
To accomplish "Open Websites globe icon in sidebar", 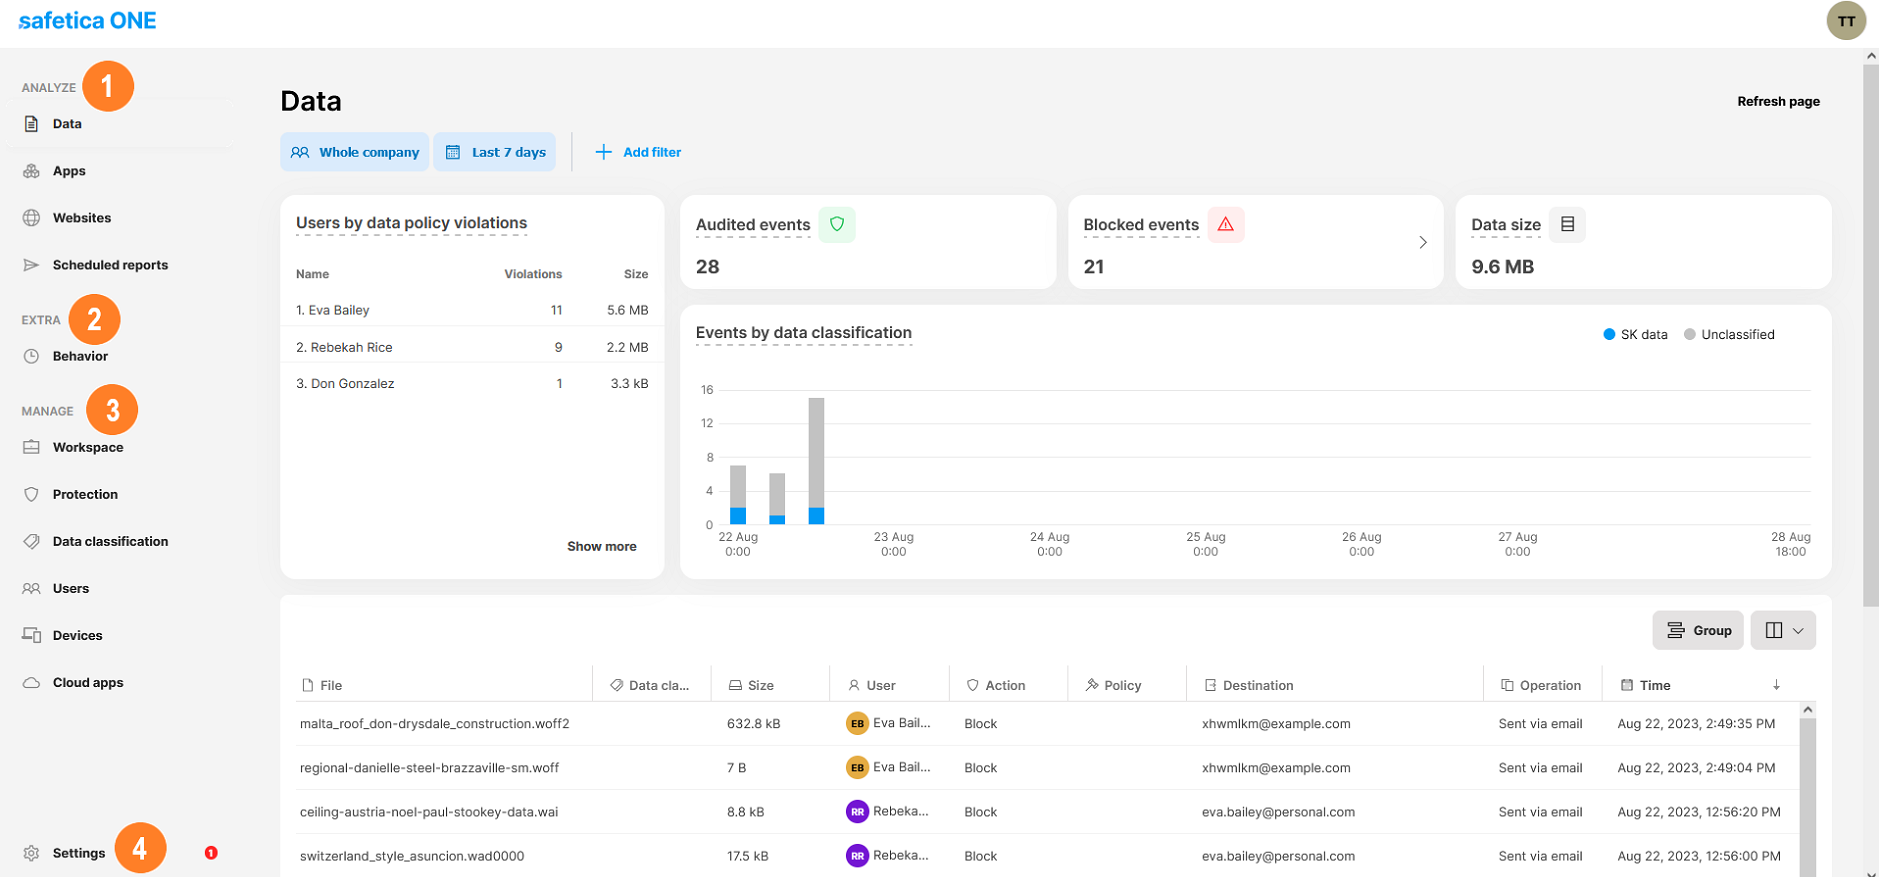I will coord(31,218).
